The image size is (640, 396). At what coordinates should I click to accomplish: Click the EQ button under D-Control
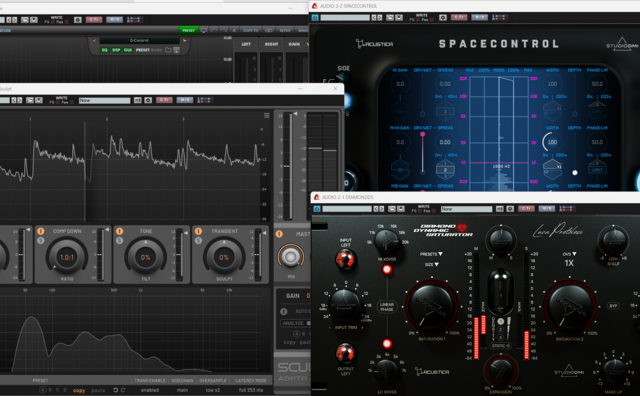coord(104,50)
